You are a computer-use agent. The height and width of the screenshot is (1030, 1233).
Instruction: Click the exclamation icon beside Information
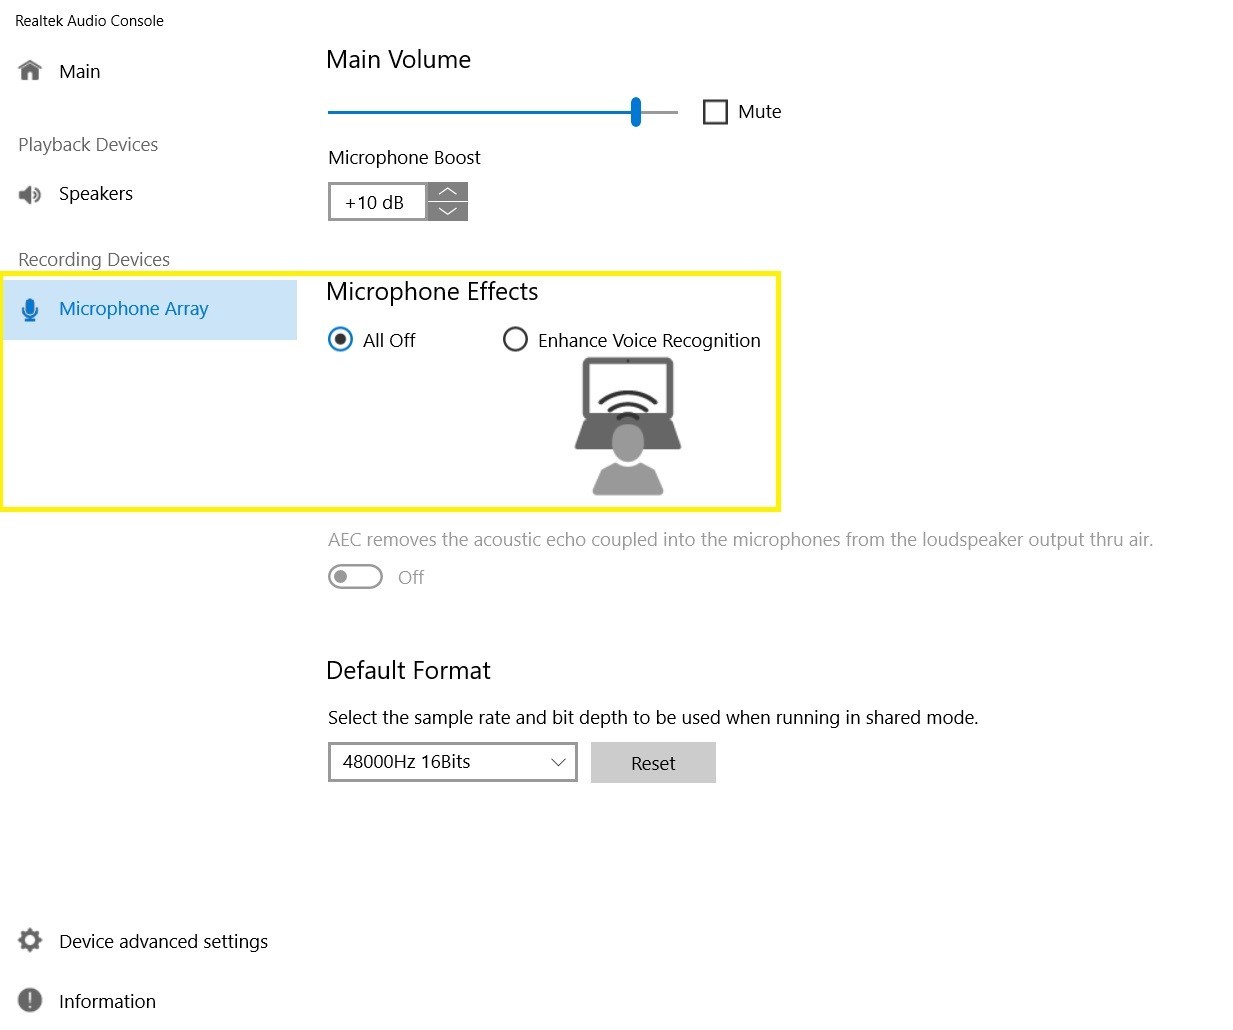pyautogui.click(x=30, y=1001)
